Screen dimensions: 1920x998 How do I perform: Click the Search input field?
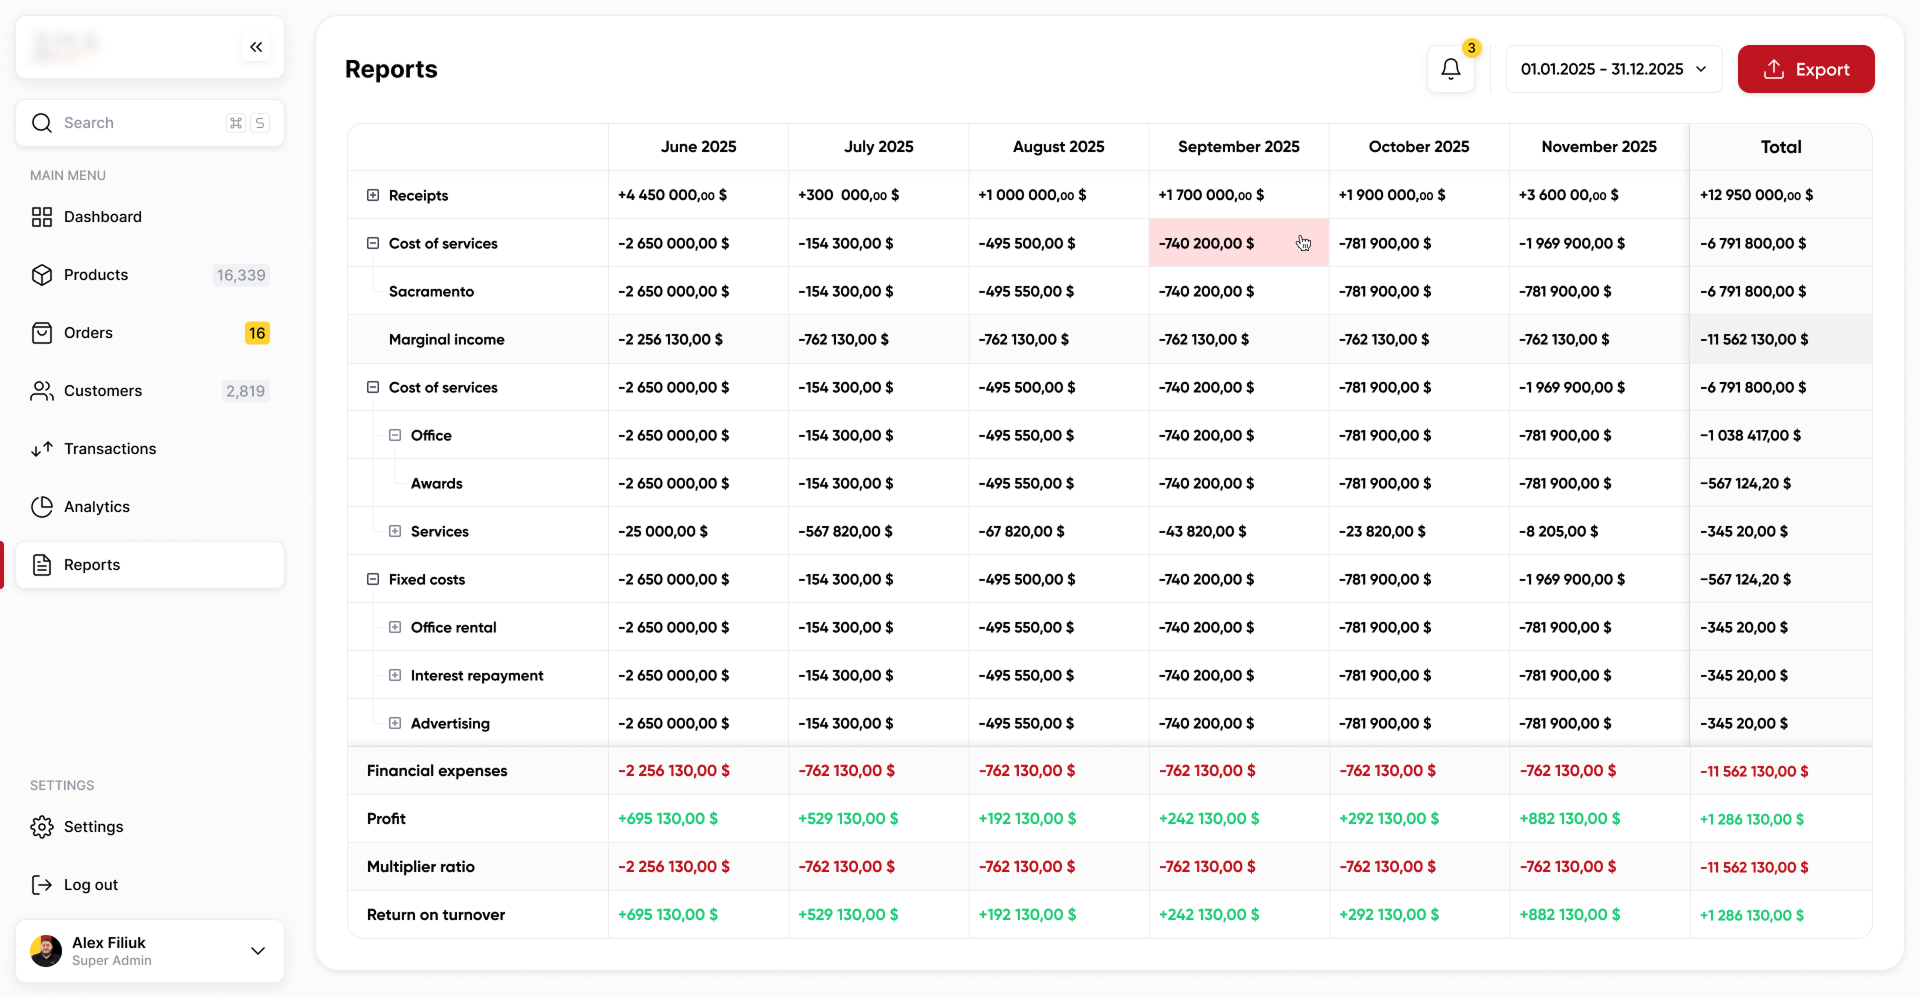(140, 123)
